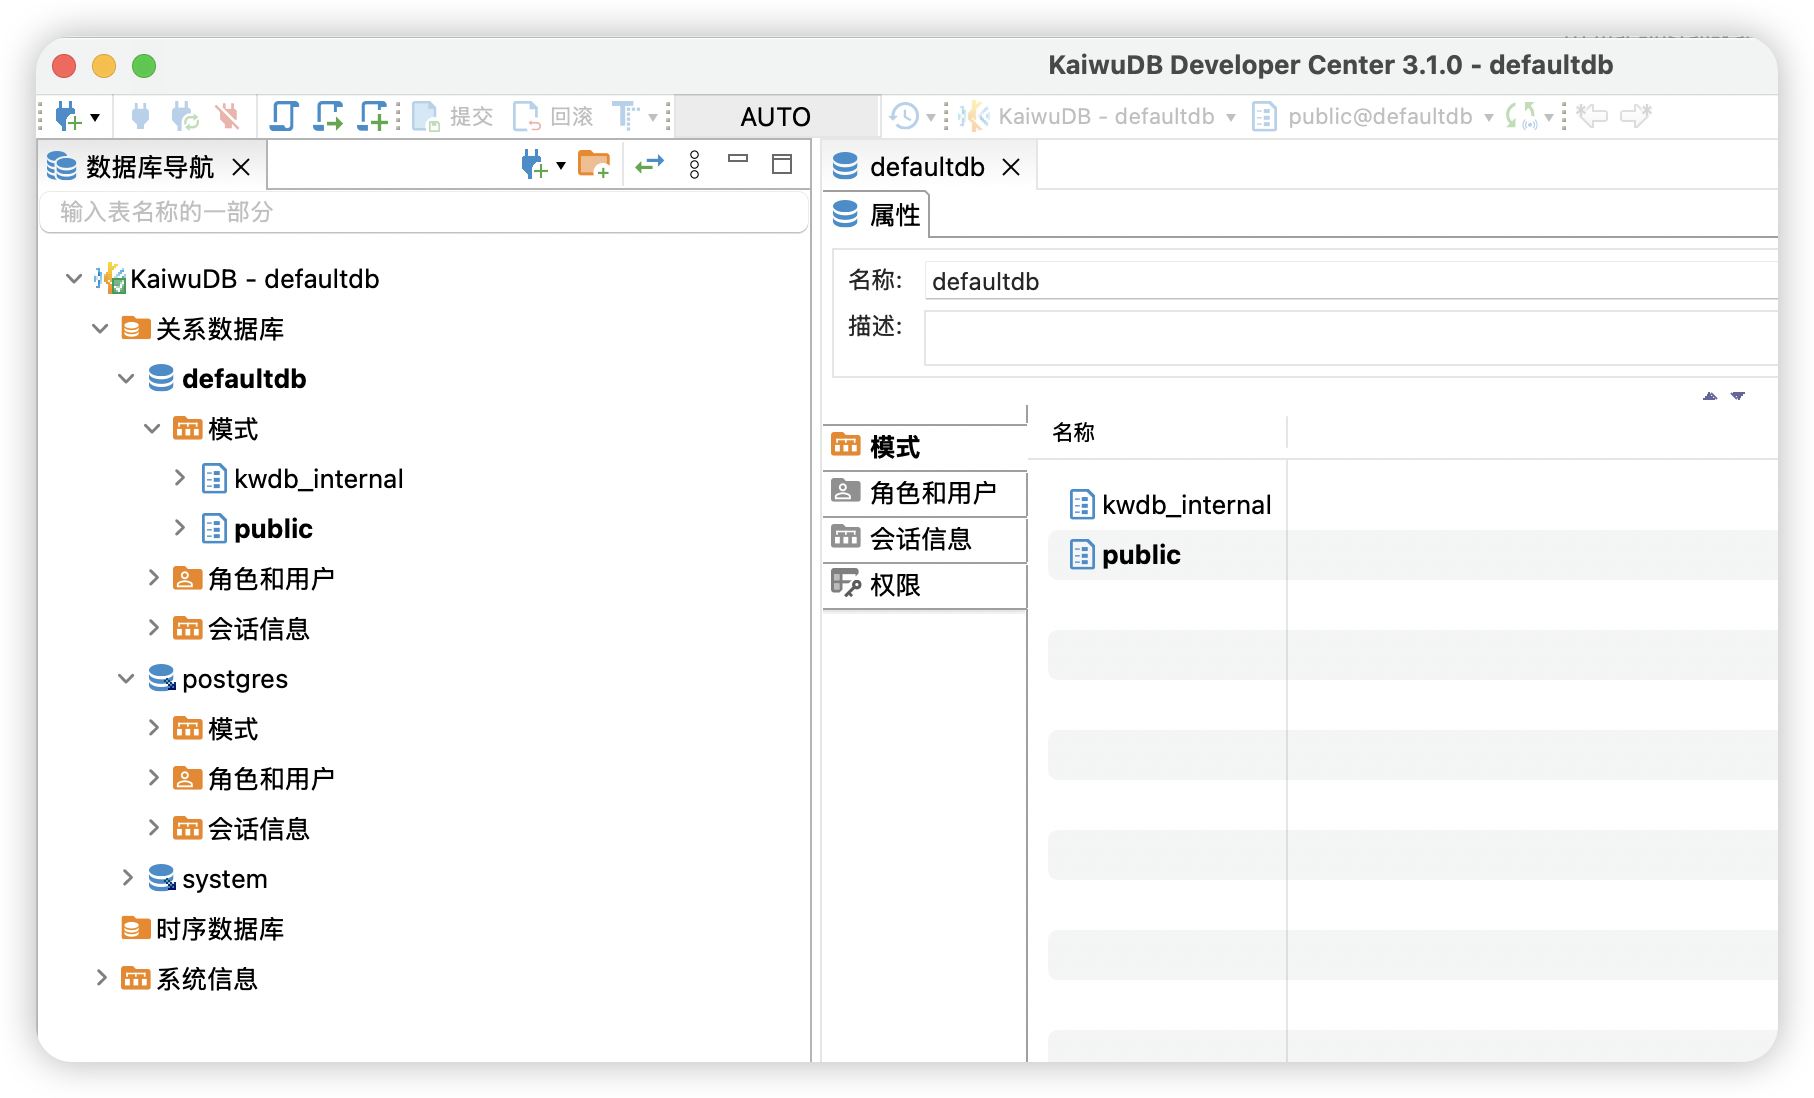Click the 回滚 rollback button
This screenshot has height=1098, width=1814.
[553, 117]
